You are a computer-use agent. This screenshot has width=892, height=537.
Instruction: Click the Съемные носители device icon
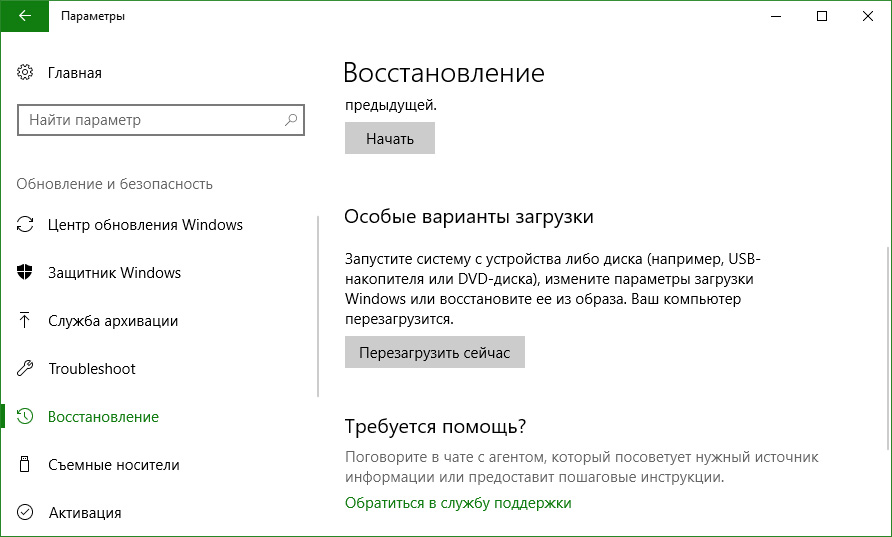click(x=26, y=465)
